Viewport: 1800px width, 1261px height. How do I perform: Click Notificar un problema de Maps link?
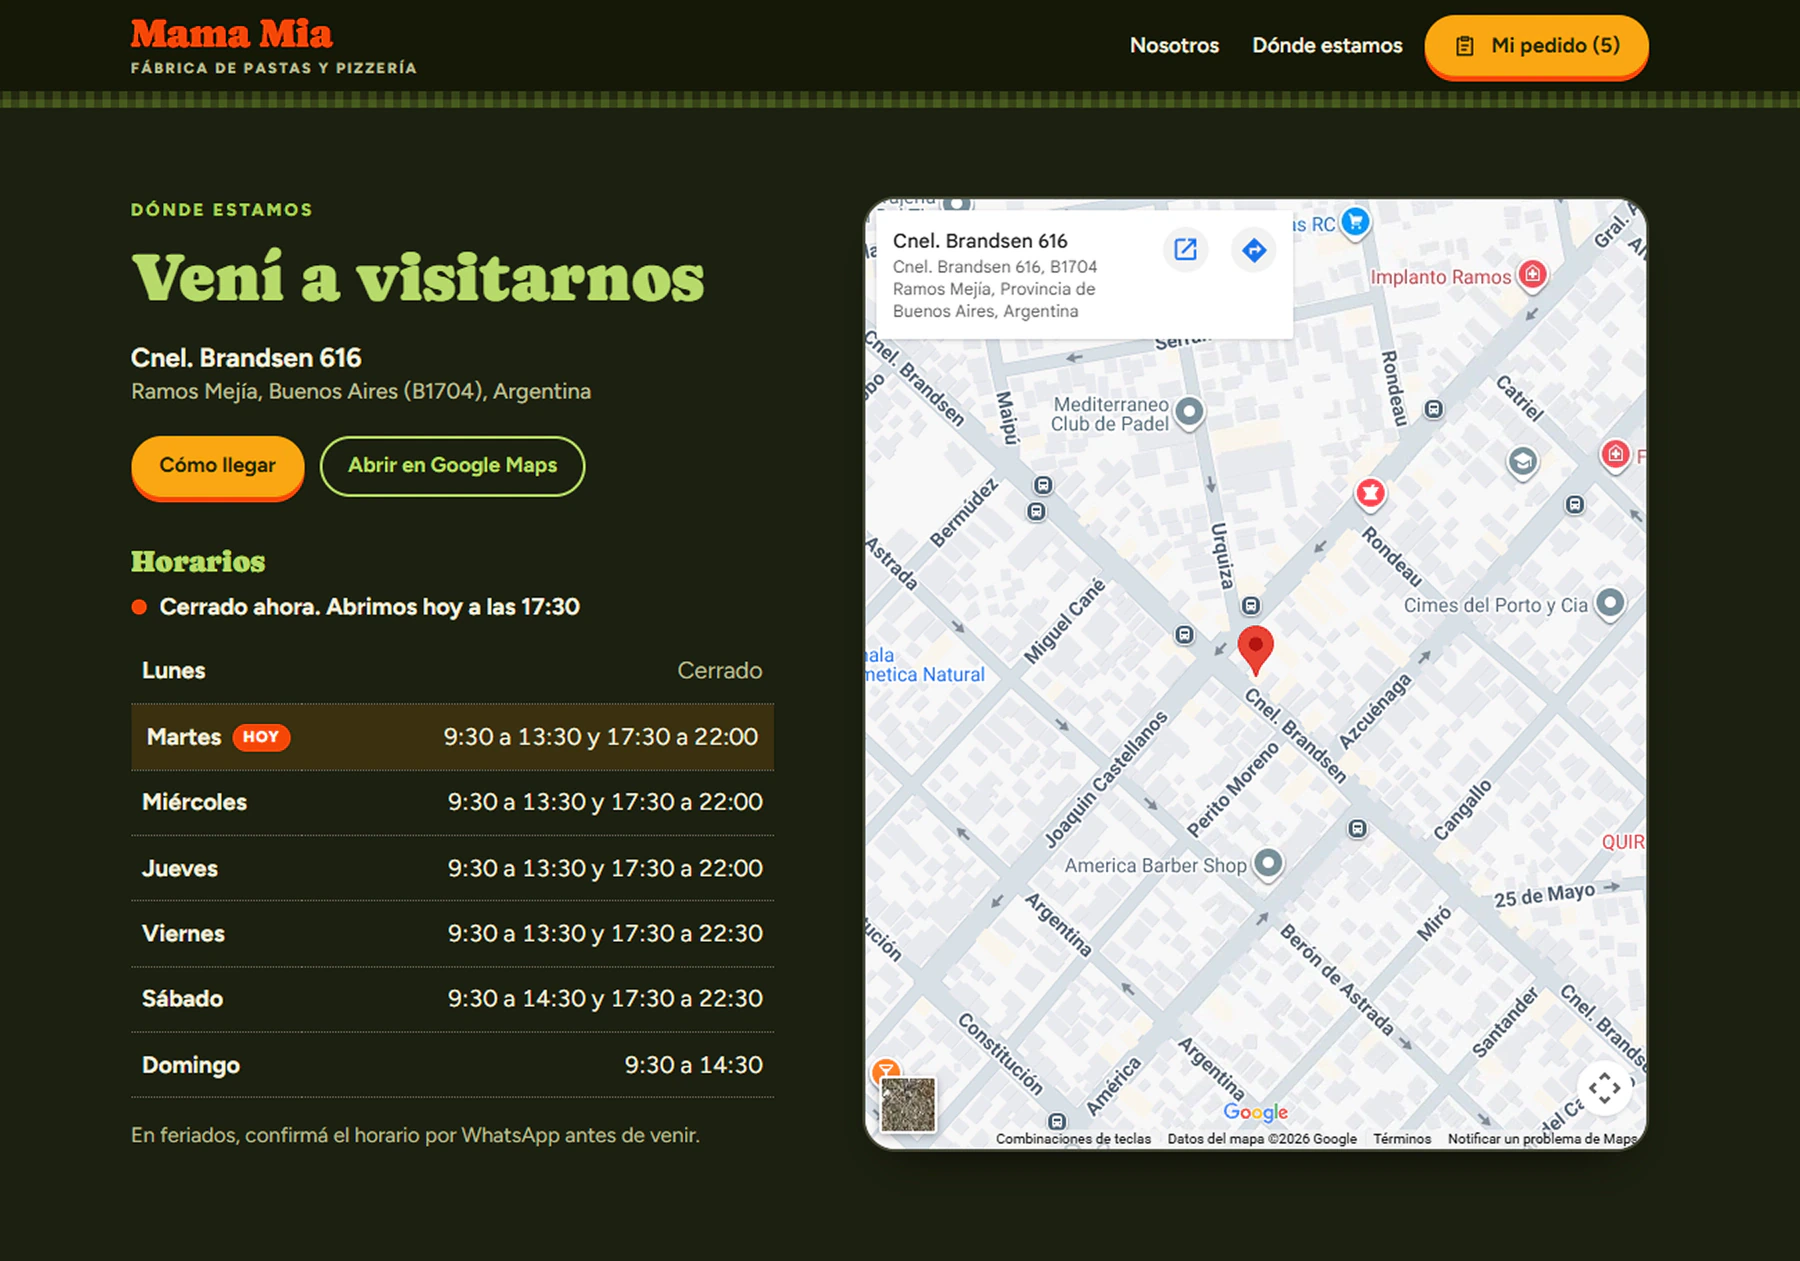click(x=1542, y=1139)
